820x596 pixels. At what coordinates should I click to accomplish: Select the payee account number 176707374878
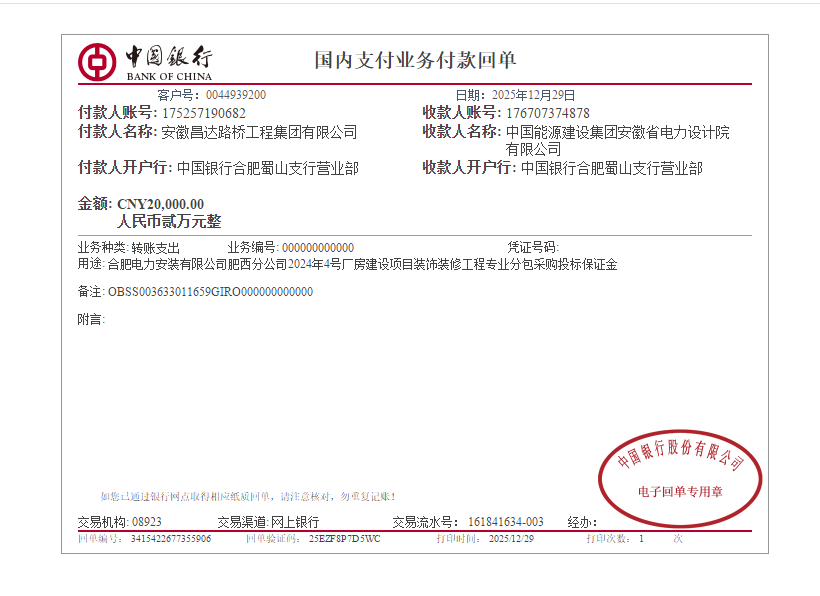[547, 113]
